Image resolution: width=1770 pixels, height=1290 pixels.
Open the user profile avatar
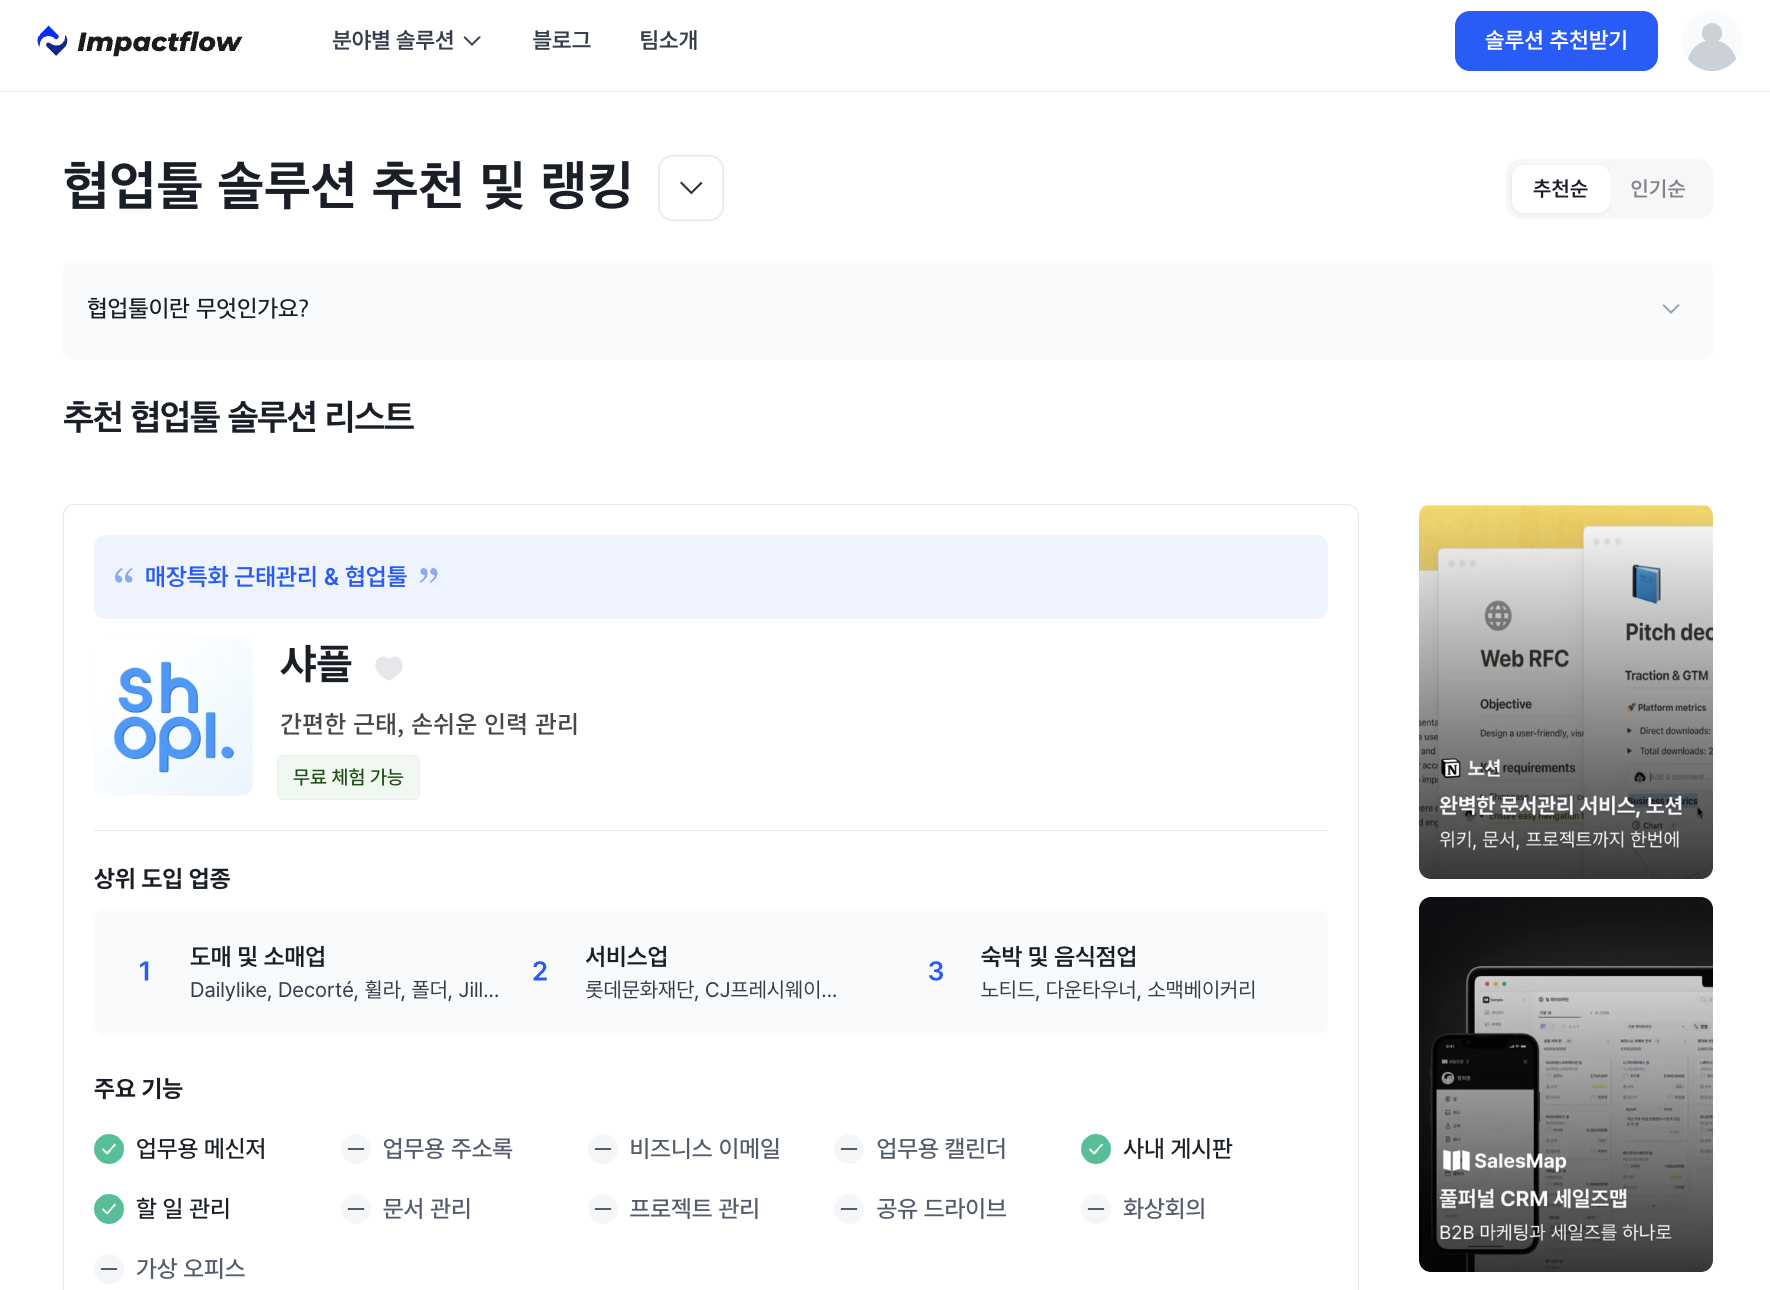[1711, 41]
